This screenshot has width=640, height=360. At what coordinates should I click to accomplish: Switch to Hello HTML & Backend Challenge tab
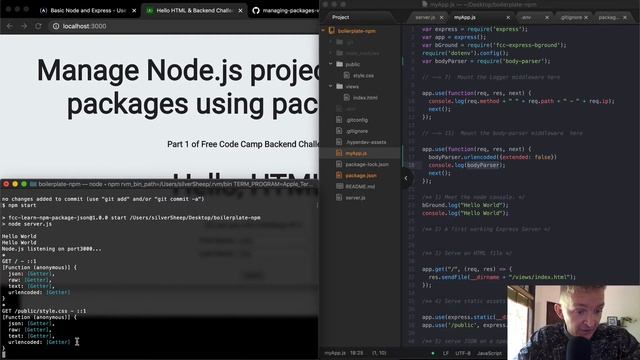coord(194,11)
